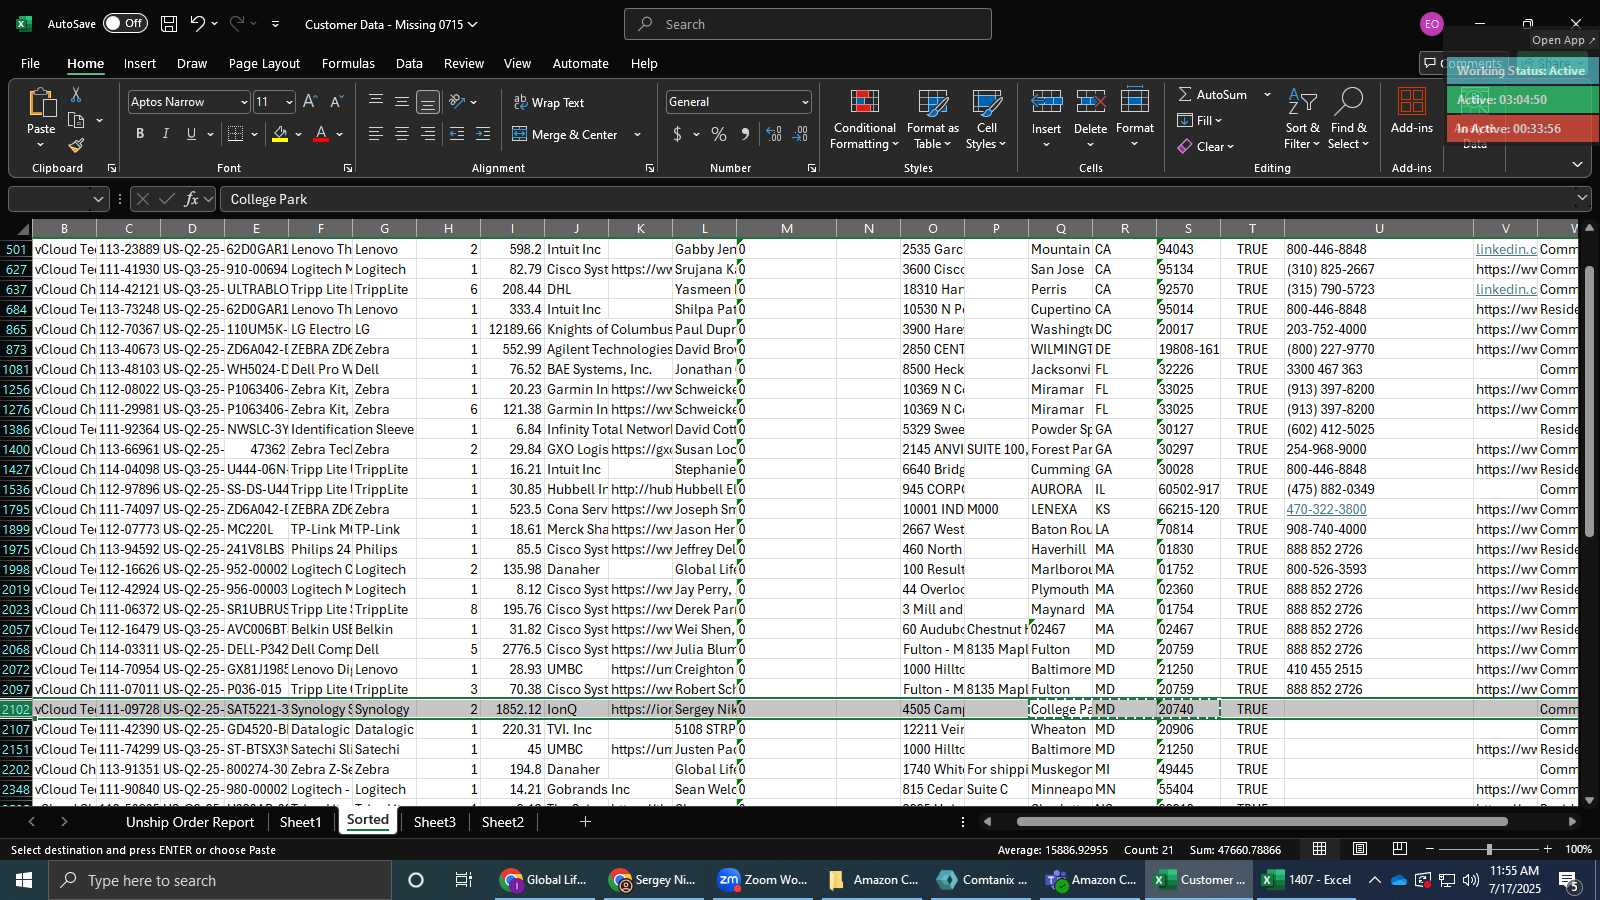The image size is (1600, 900).
Task: Expand font color dropdown arrow
Action: (340, 134)
